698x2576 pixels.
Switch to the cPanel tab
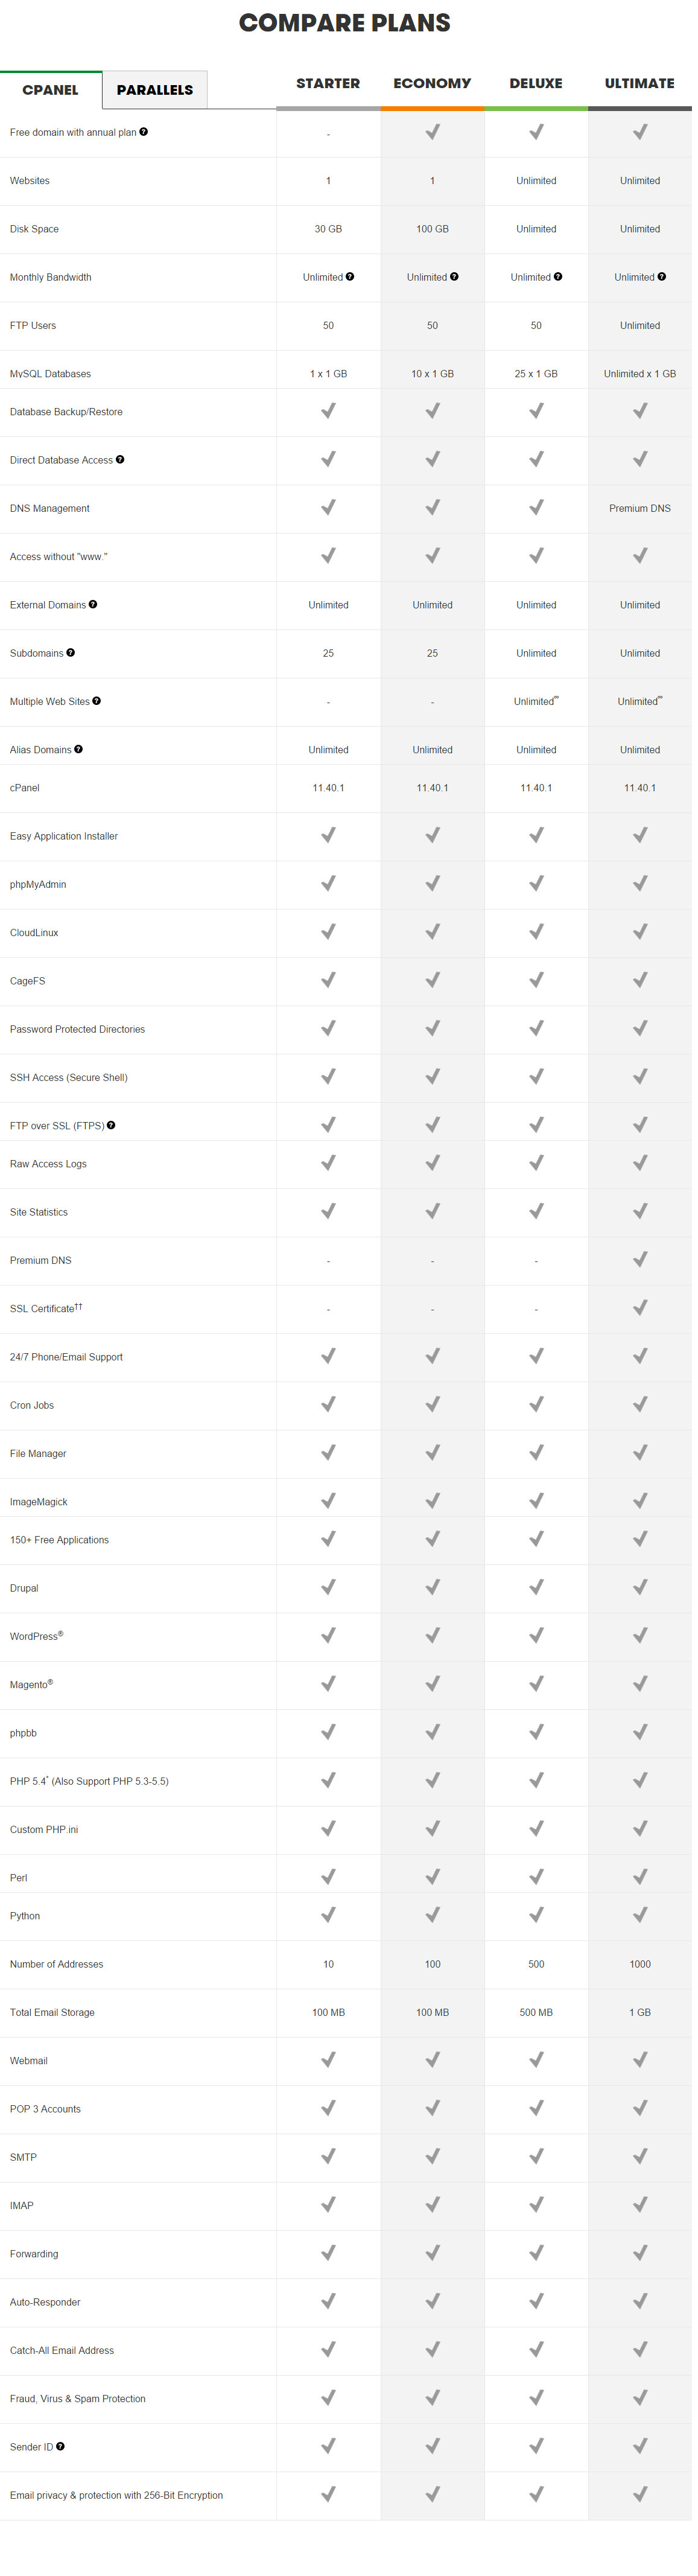tap(50, 90)
